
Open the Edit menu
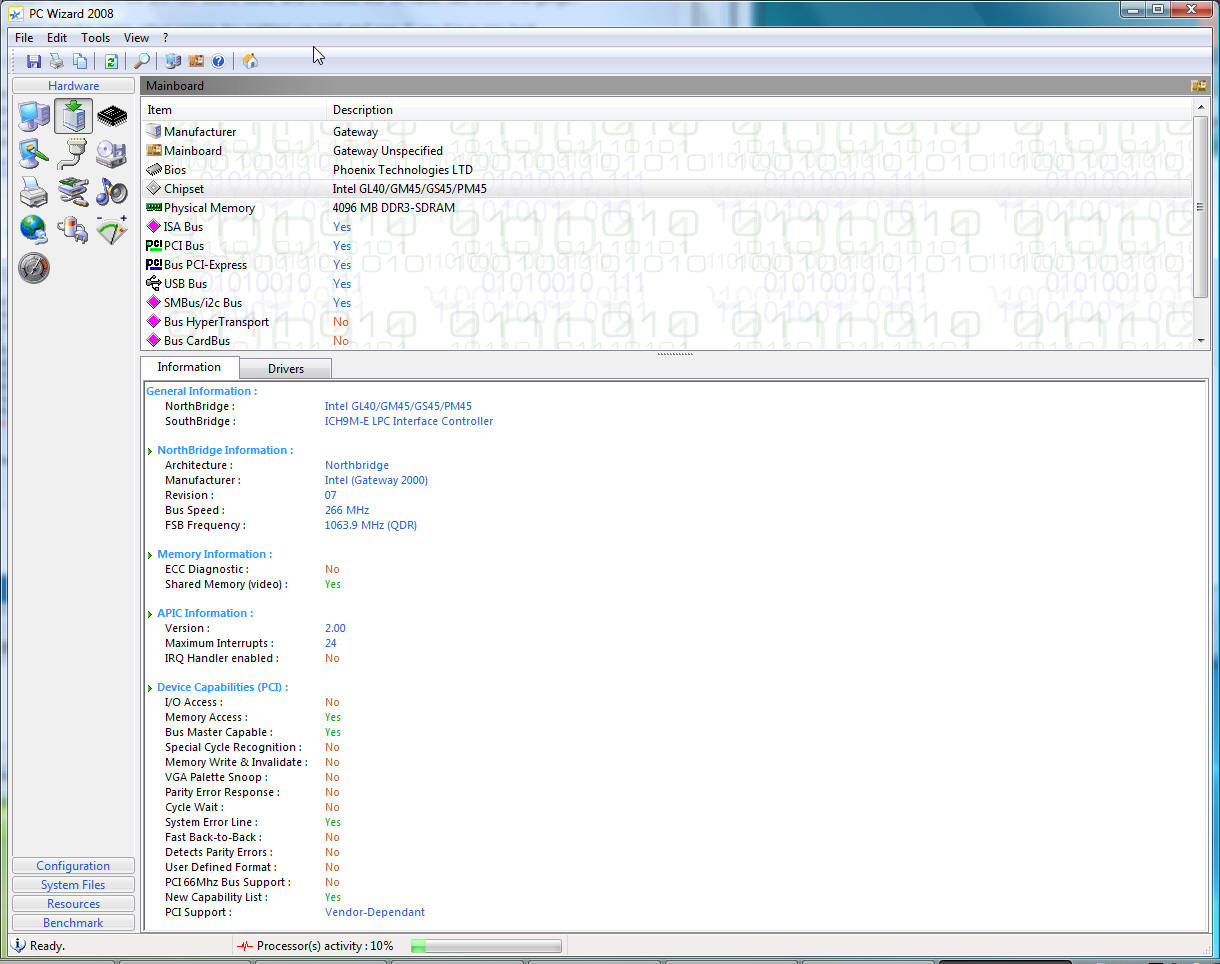[57, 38]
